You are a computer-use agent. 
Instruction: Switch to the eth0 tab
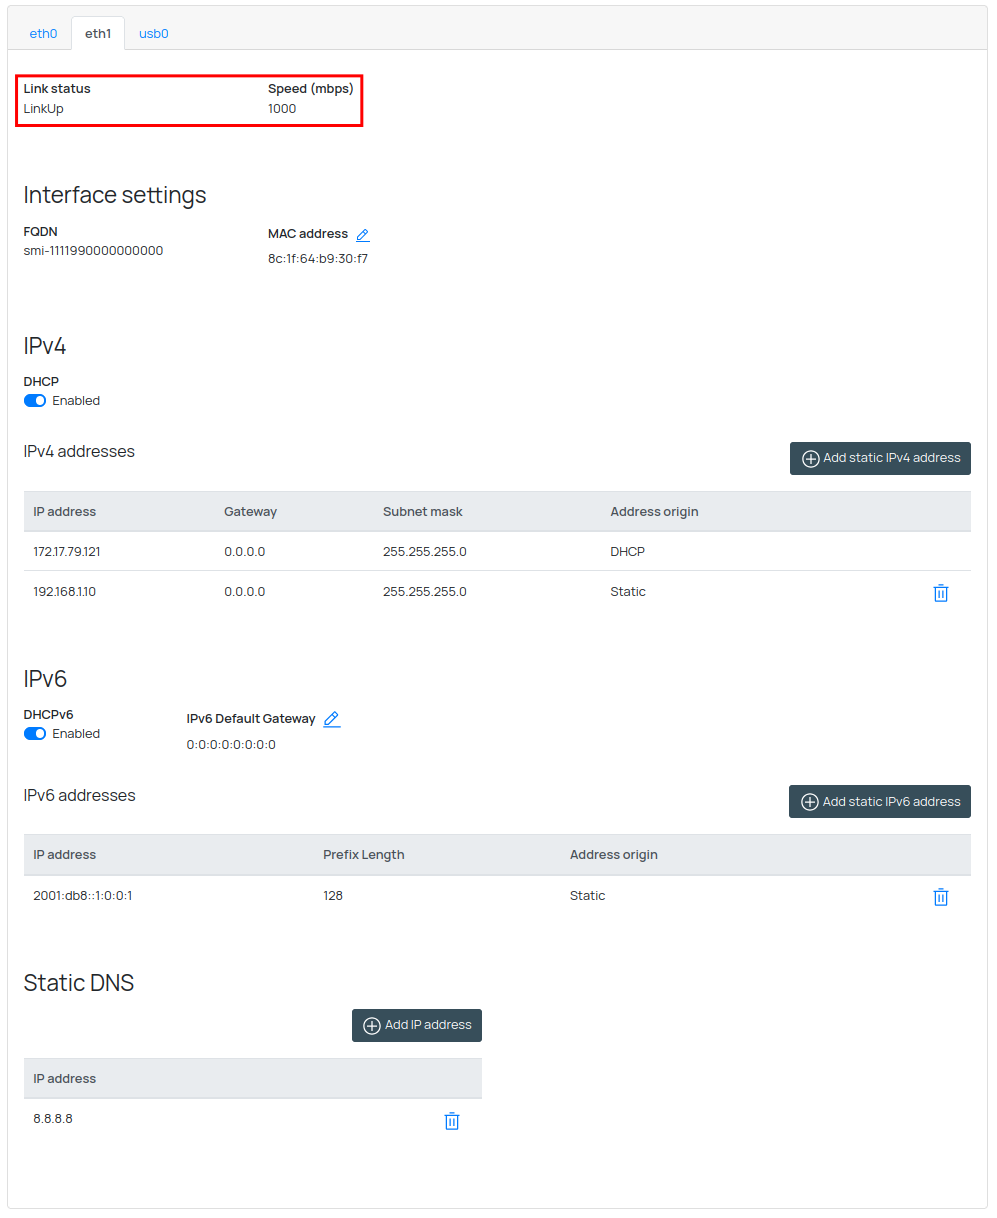43,34
